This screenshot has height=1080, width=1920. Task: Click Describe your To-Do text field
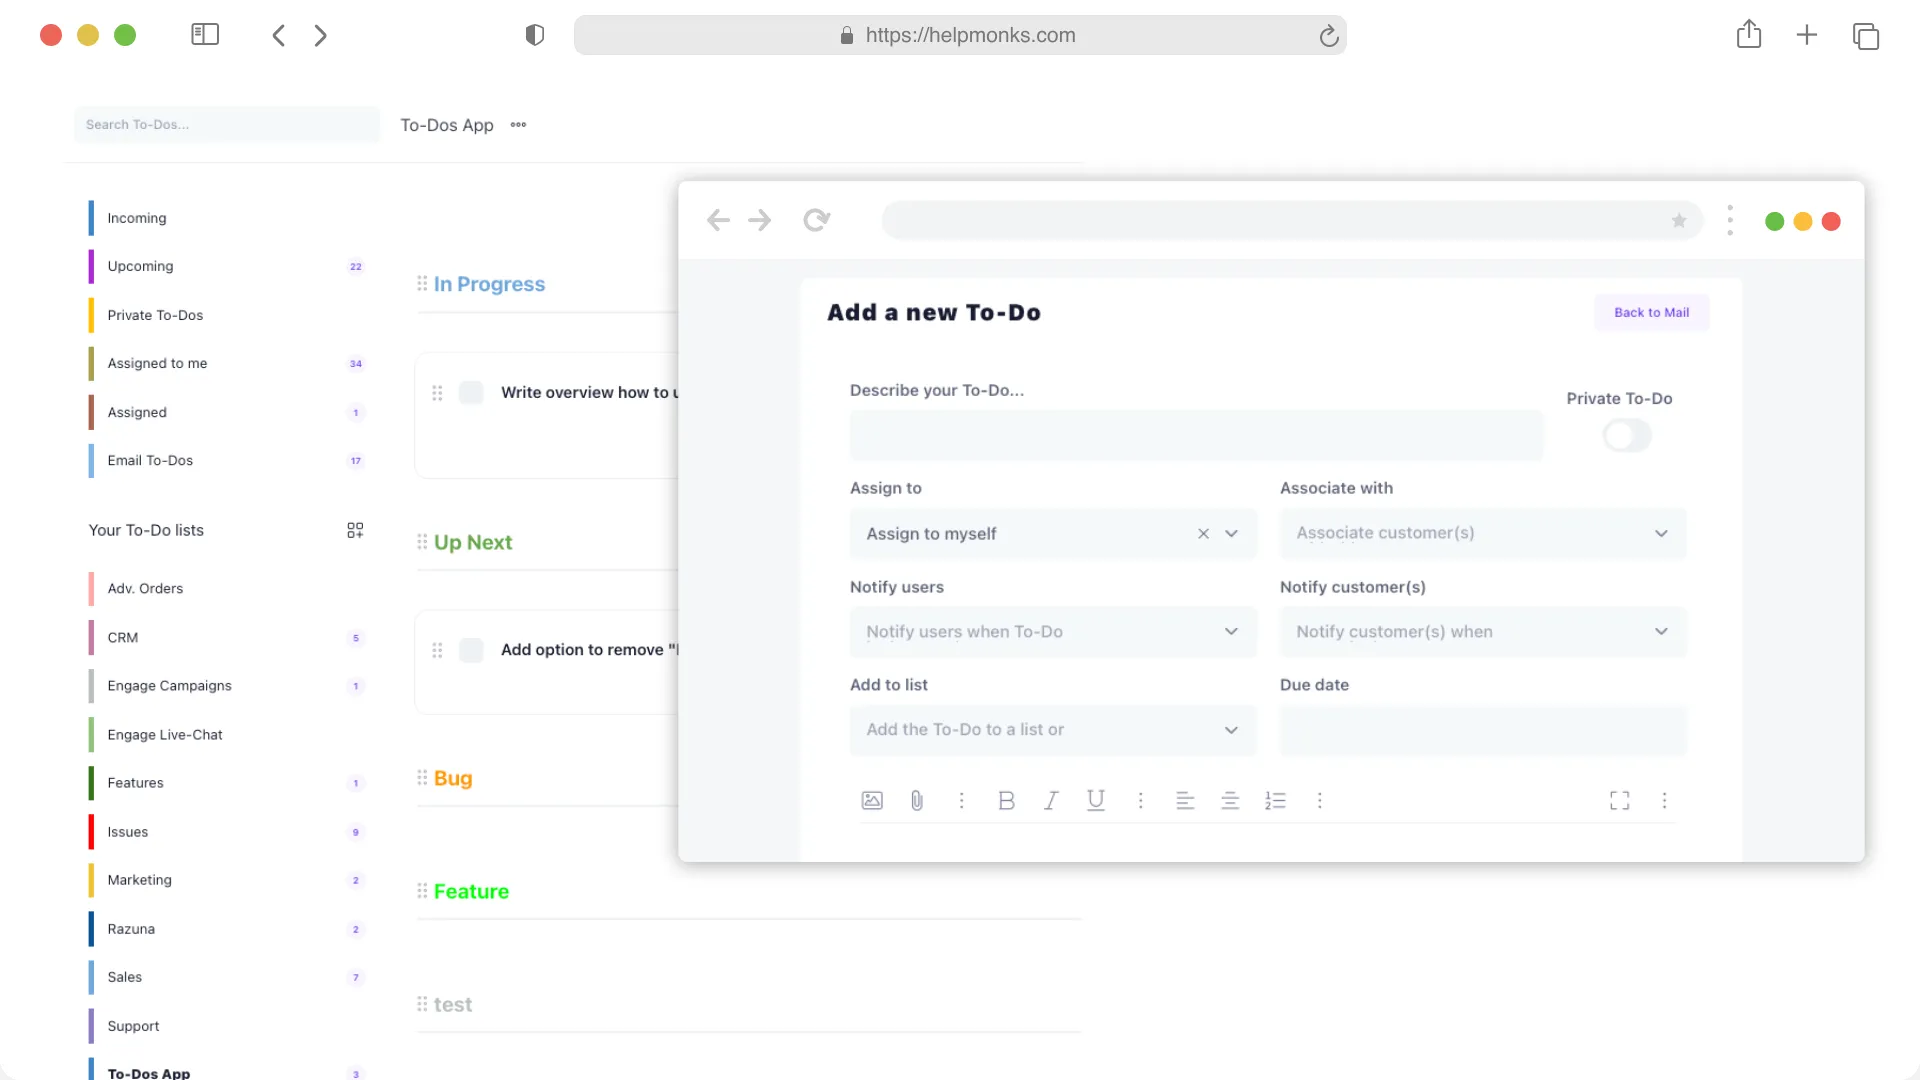[1196, 435]
